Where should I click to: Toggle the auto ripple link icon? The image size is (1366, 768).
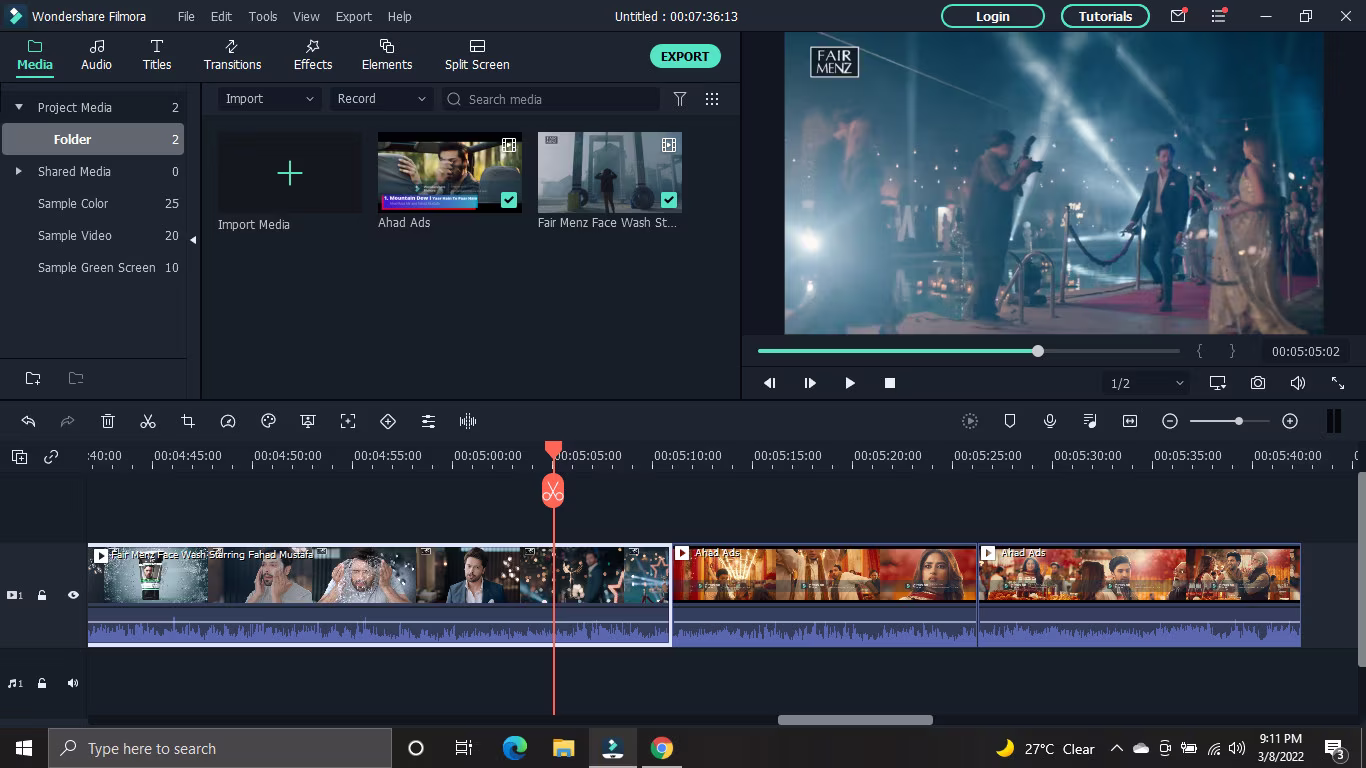[x=51, y=457]
